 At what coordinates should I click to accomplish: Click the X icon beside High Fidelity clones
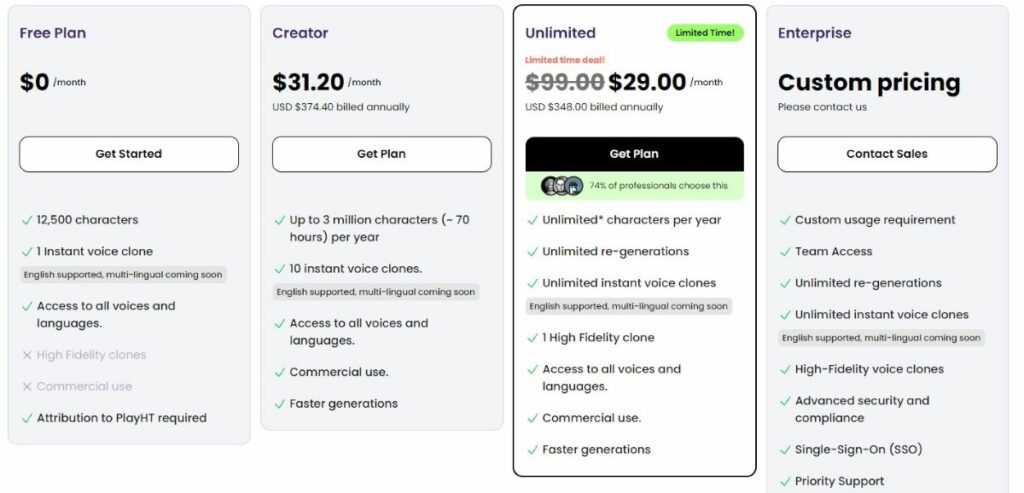[x=27, y=355]
